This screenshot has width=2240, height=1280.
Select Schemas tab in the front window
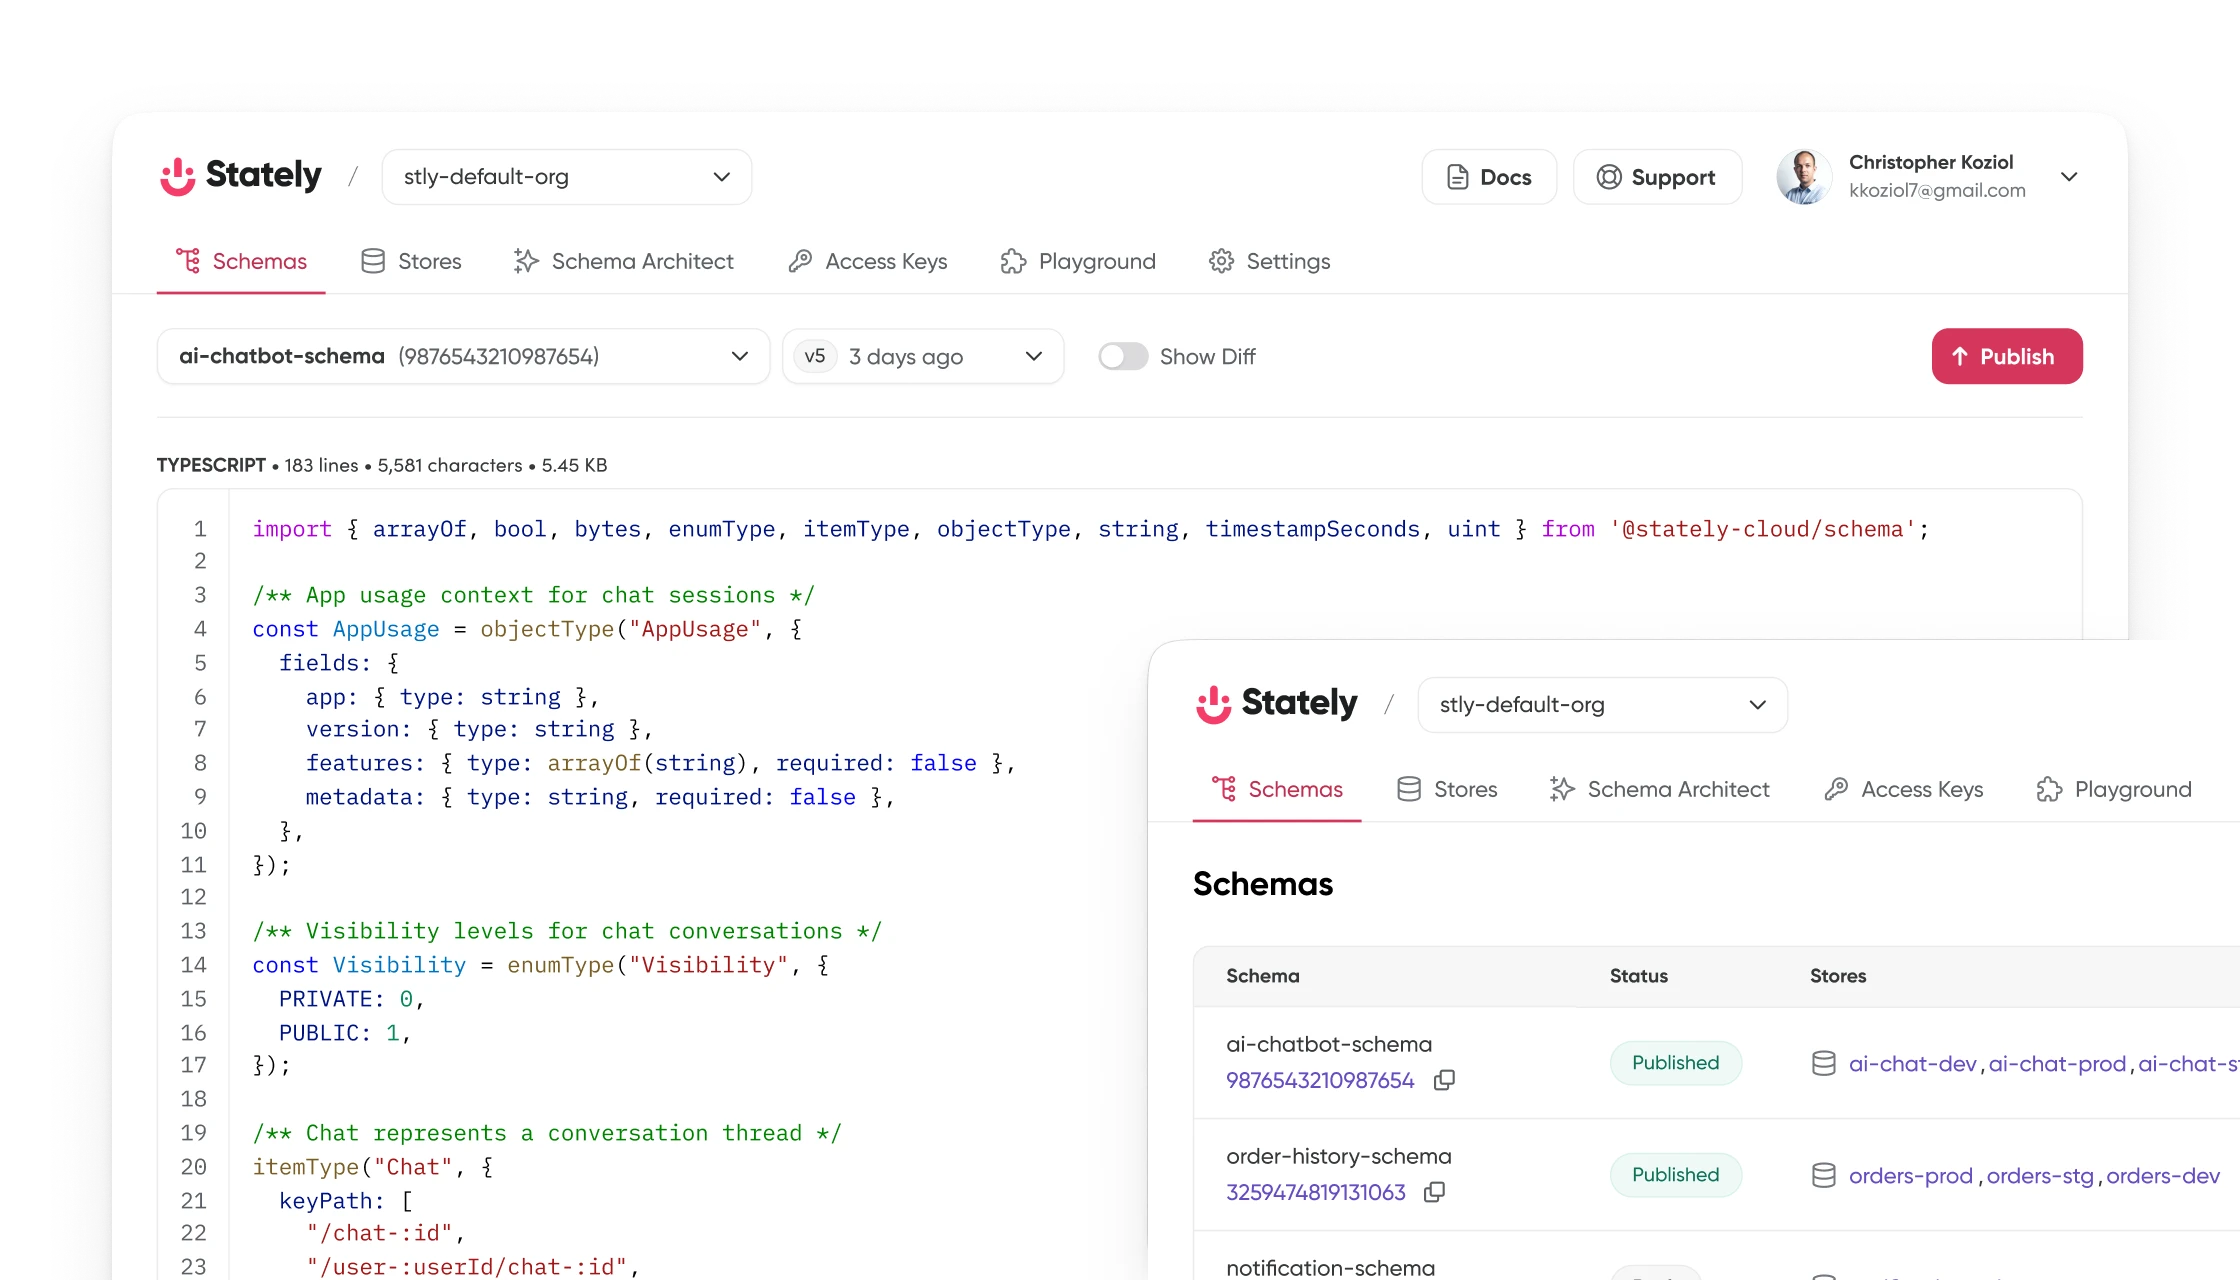click(x=1277, y=789)
